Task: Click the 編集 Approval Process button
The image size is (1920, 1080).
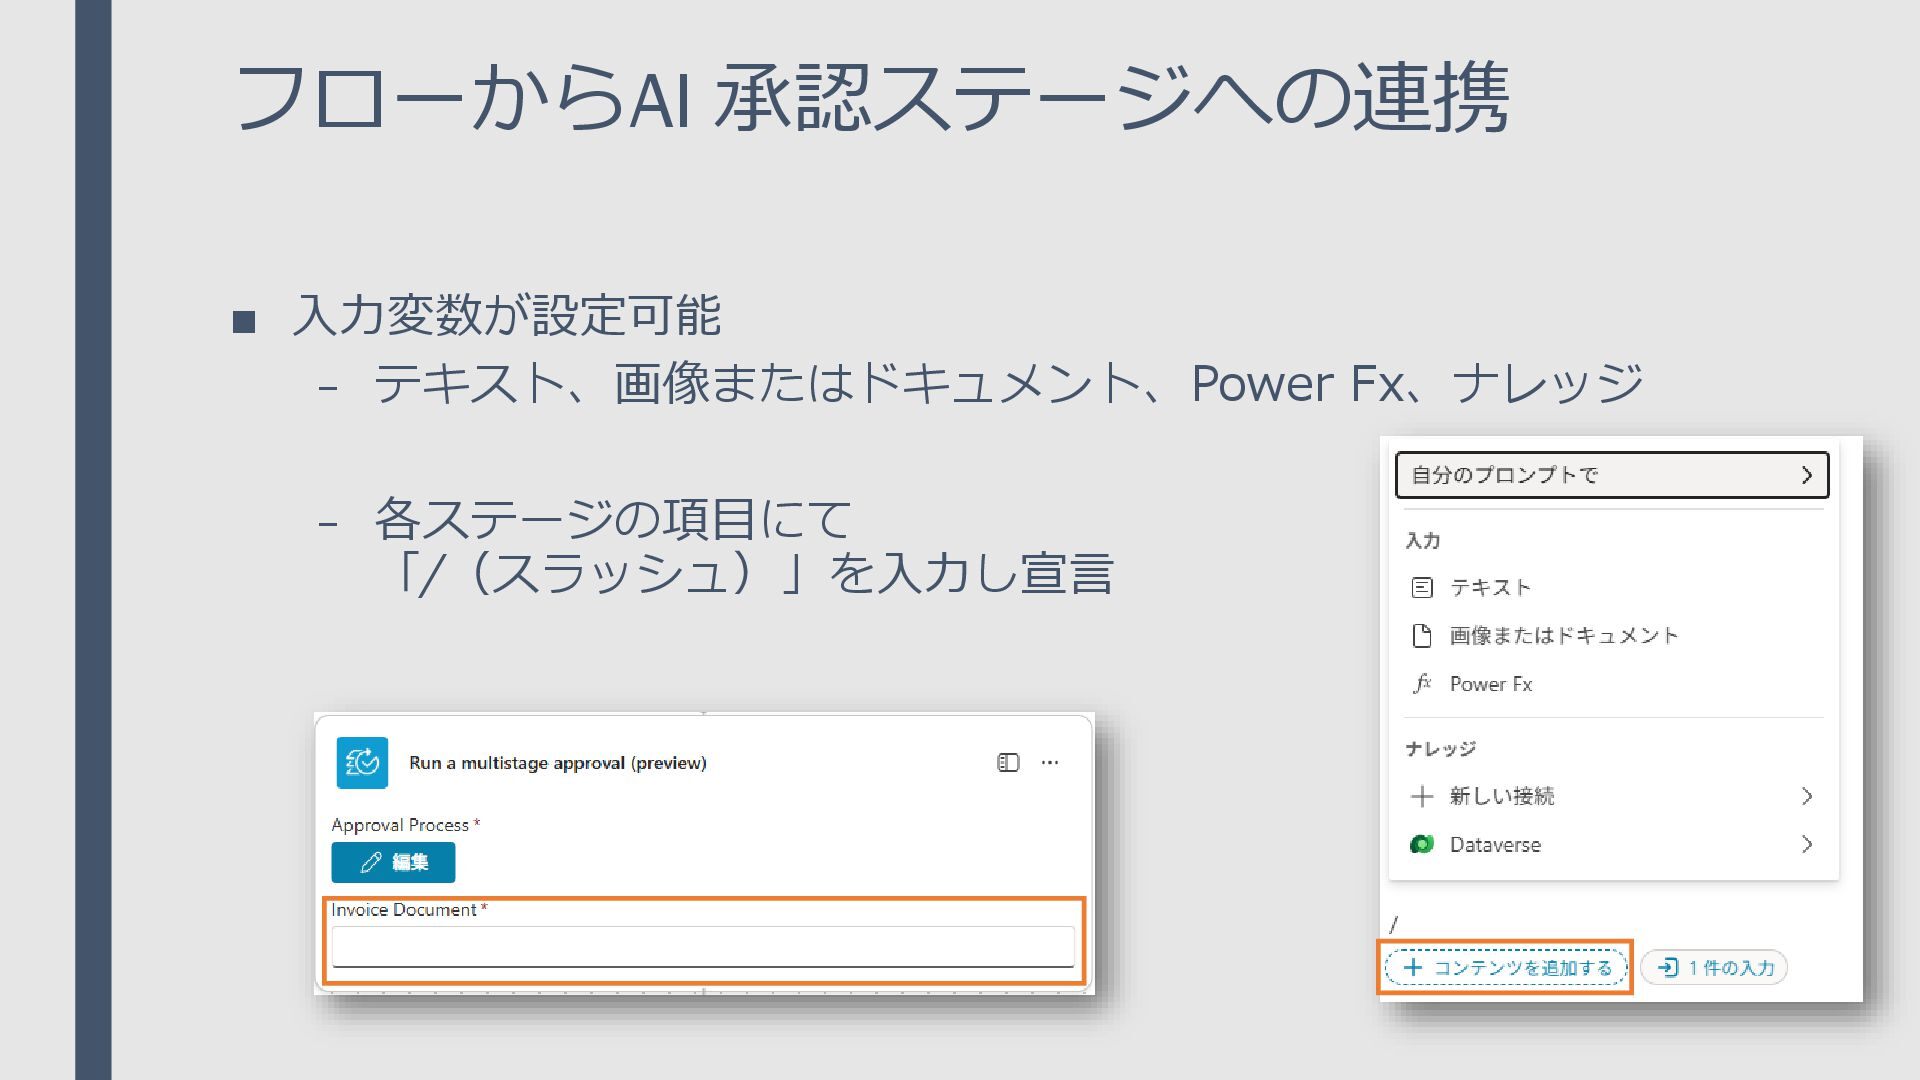Action: [393, 862]
